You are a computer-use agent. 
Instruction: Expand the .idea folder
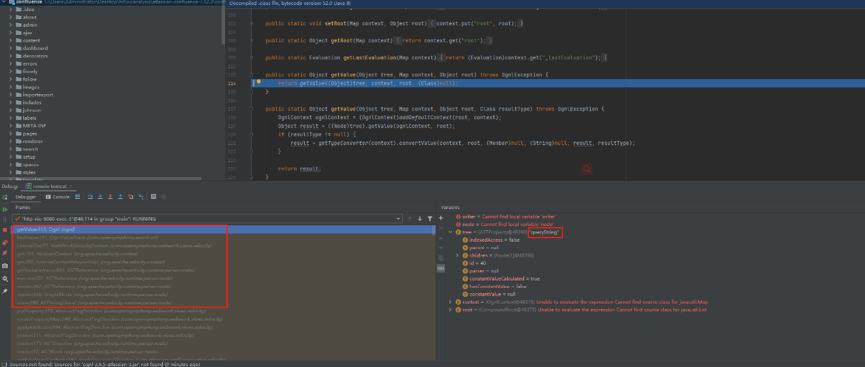tap(11, 9)
